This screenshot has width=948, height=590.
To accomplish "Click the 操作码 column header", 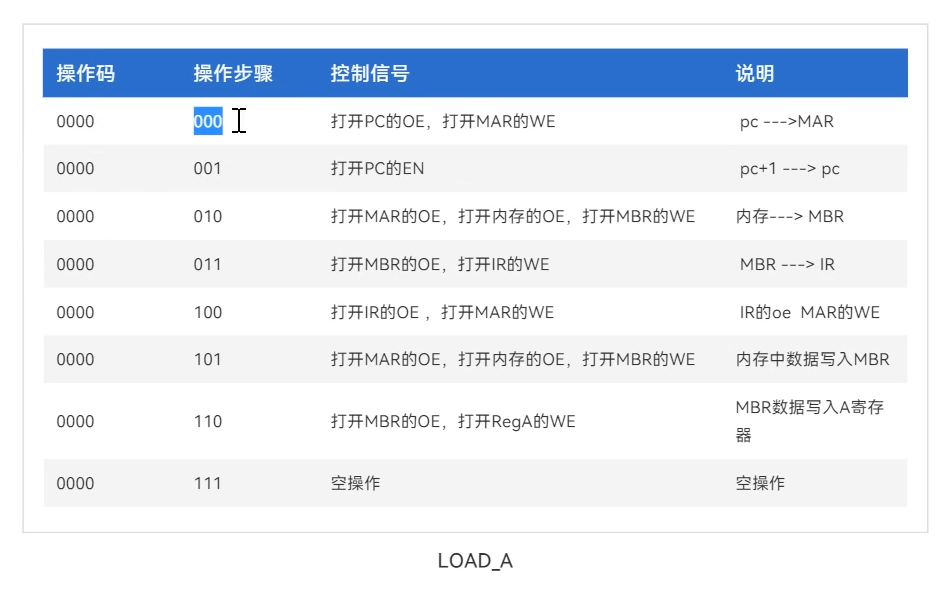I will [x=85, y=74].
